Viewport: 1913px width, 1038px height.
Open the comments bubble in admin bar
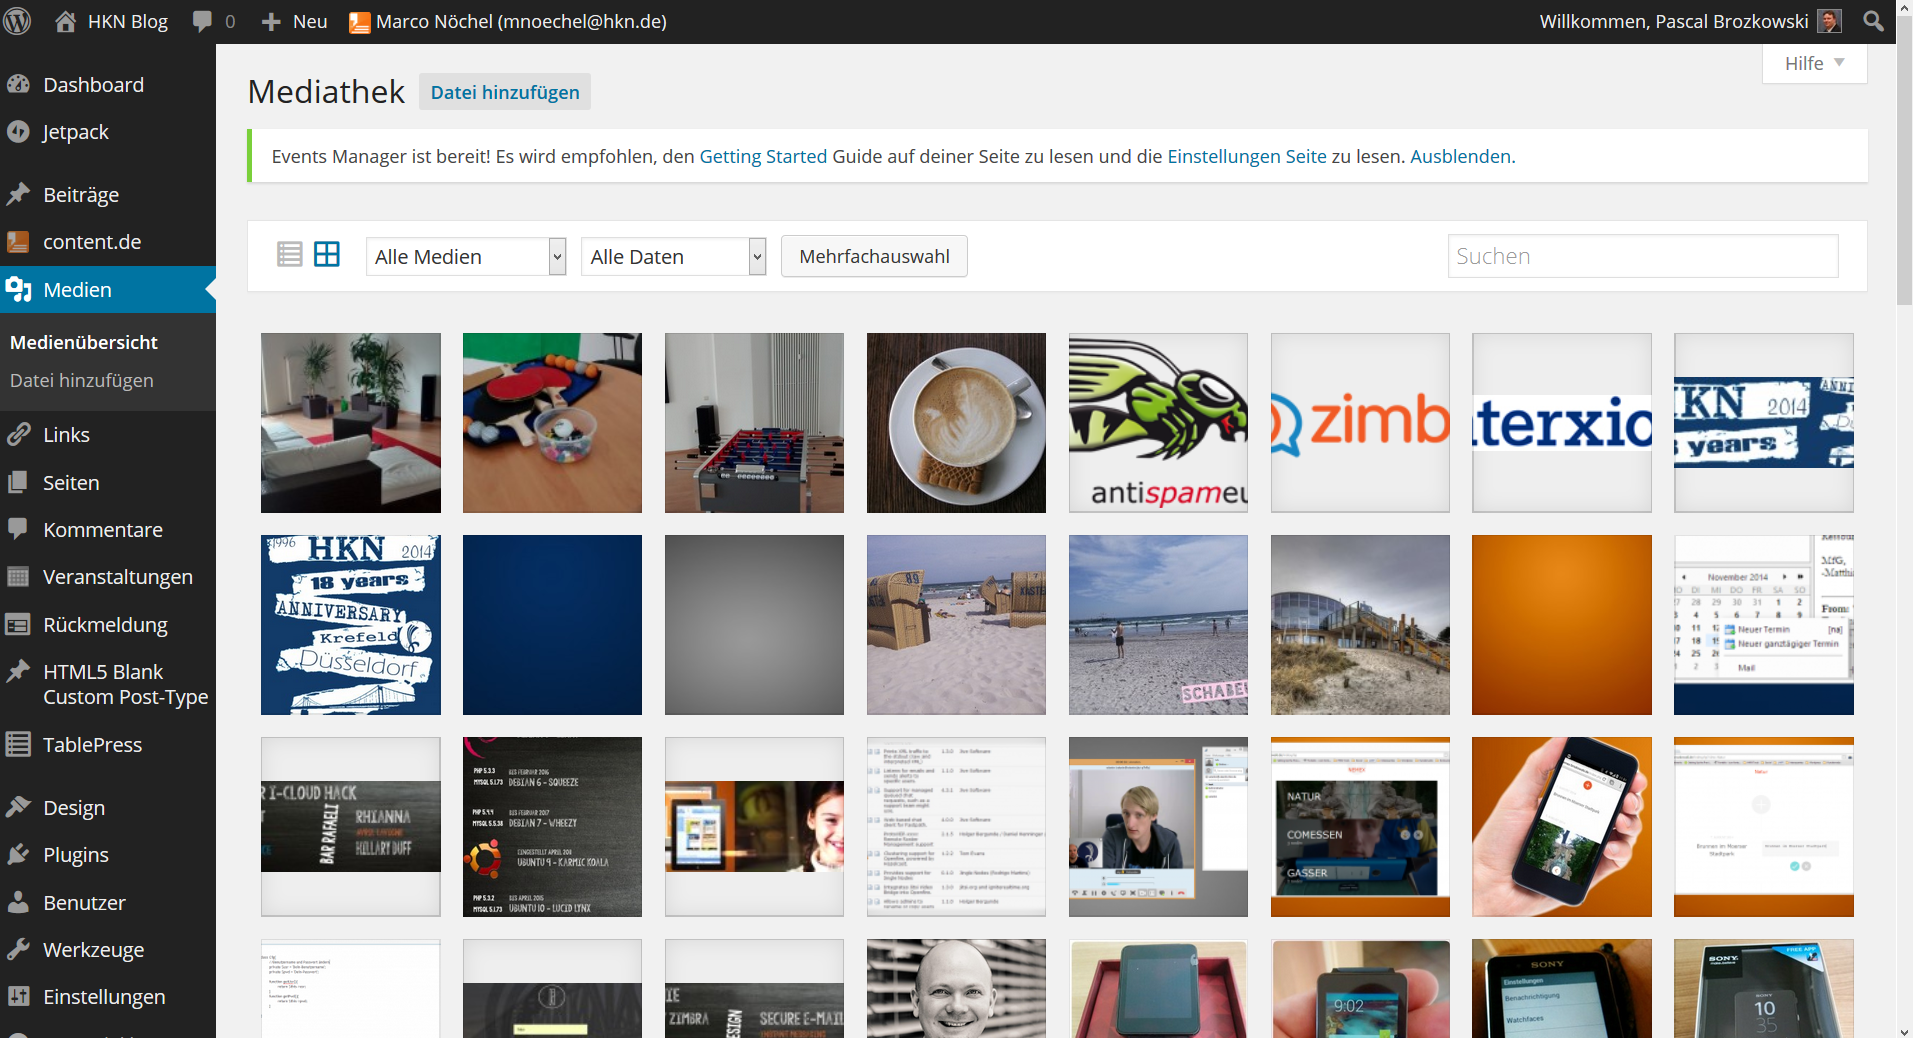tap(202, 21)
